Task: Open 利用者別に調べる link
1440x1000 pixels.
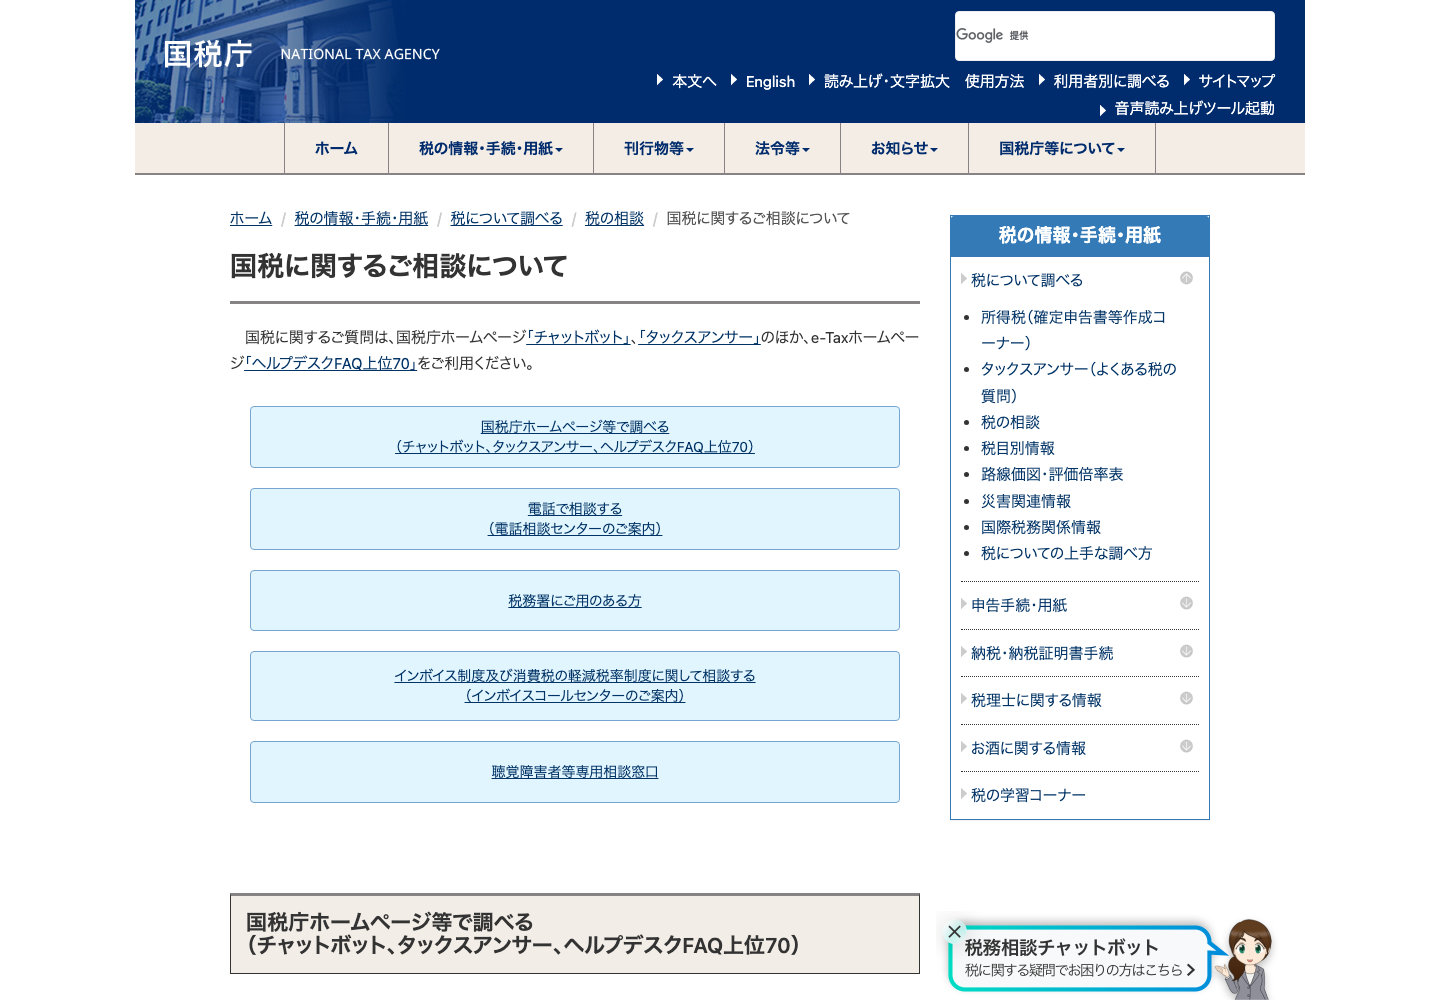Action: pyautogui.click(x=1111, y=81)
